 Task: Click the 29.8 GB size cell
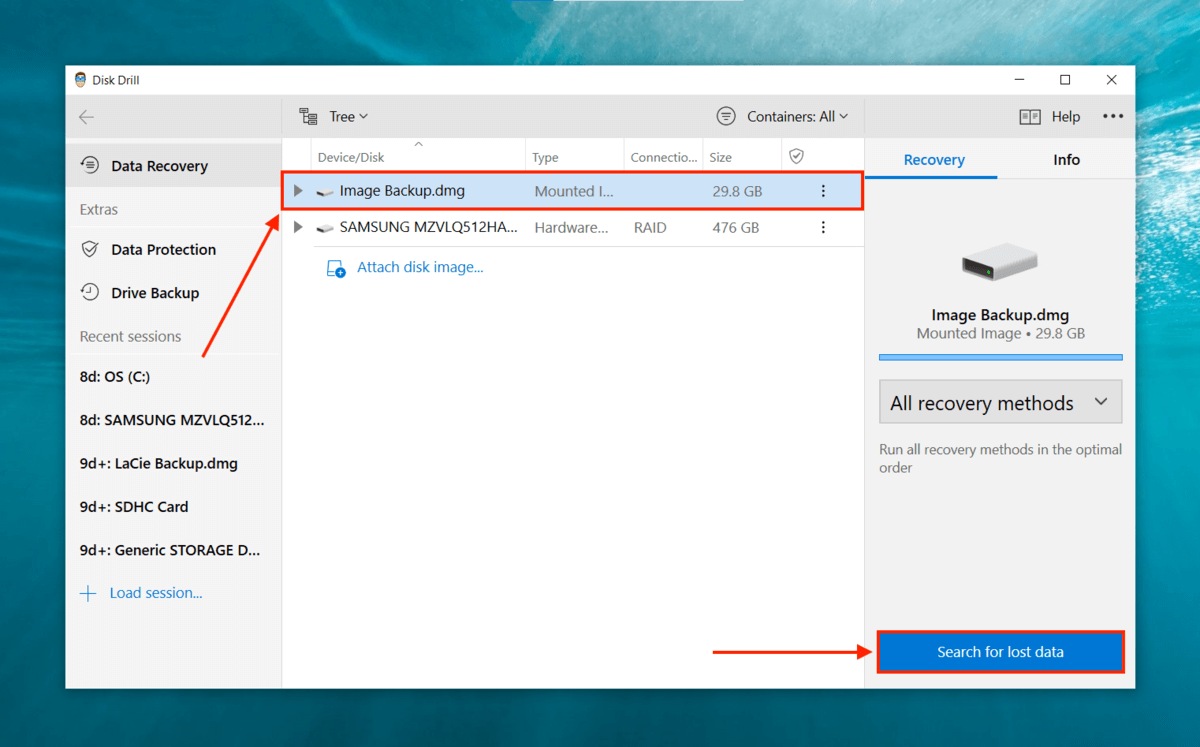tap(738, 192)
